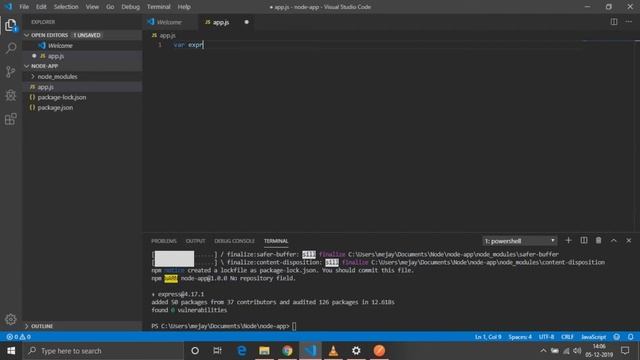Open Windows Settings from the taskbar

point(356,351)
